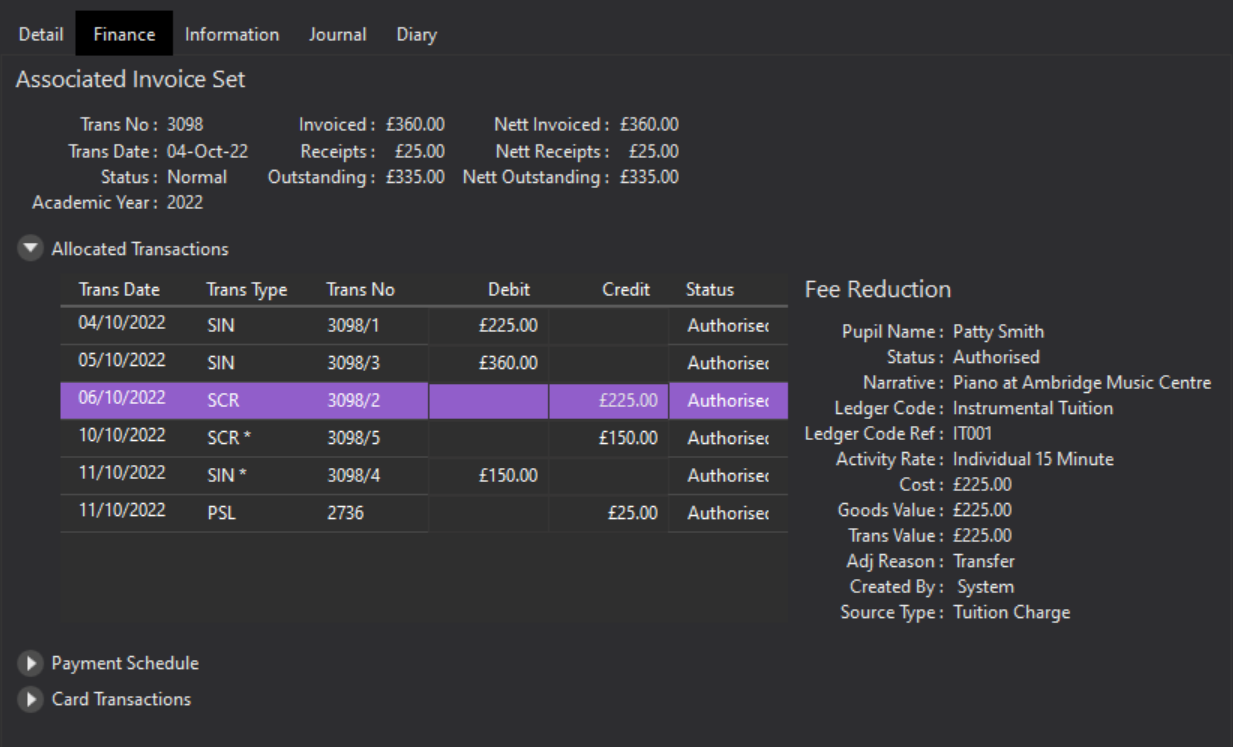Select PSL transaction 2736
The width and height of the screenshot is (1233, 747).
pyautogui.click(x=424, y=513)
